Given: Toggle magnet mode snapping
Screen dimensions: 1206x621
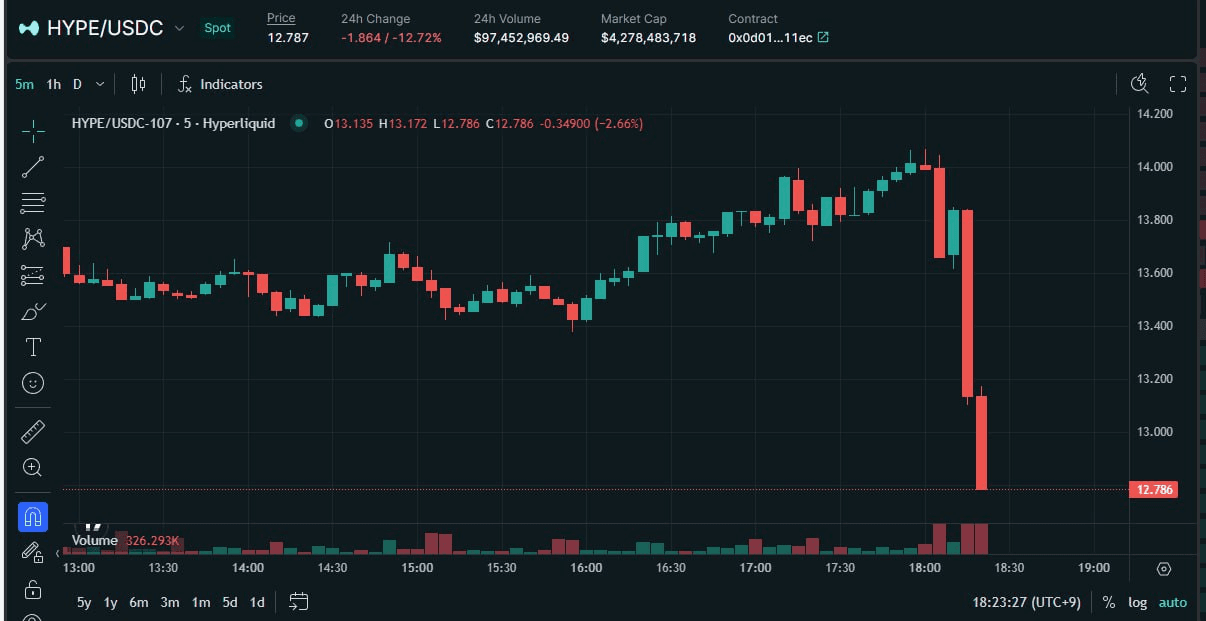Looking at the screenshot, I should (33, 516).
